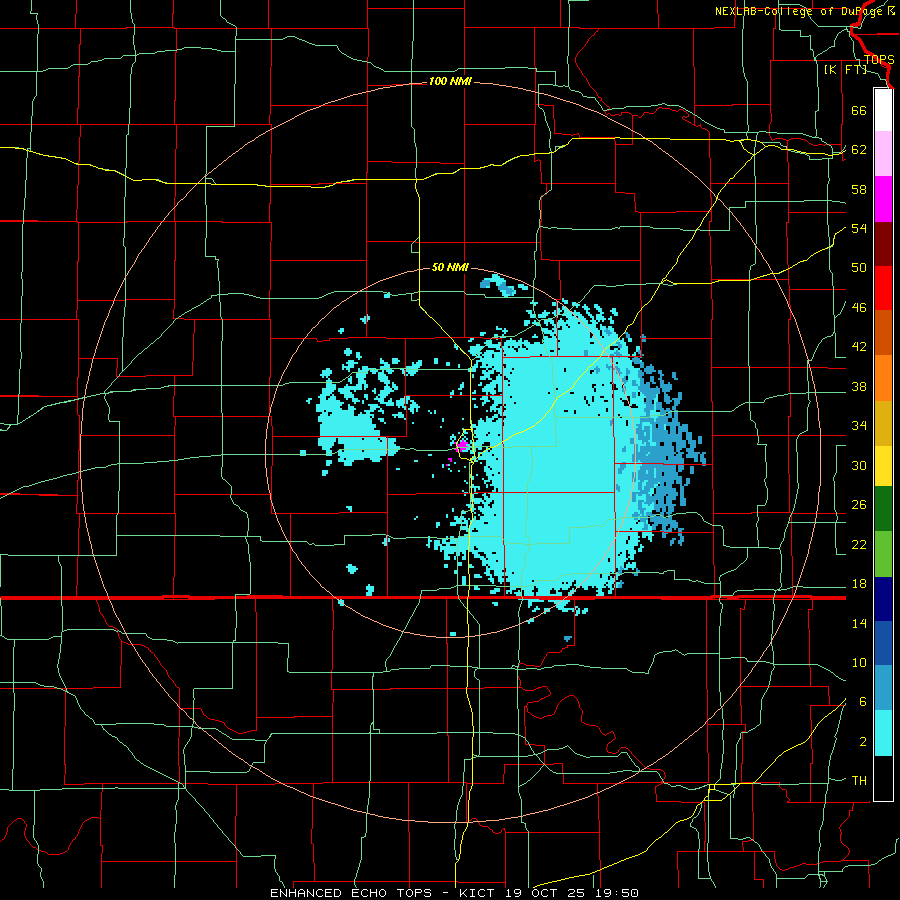Click the [K FT] units label

pyautogui.click(x=845, y=69)
